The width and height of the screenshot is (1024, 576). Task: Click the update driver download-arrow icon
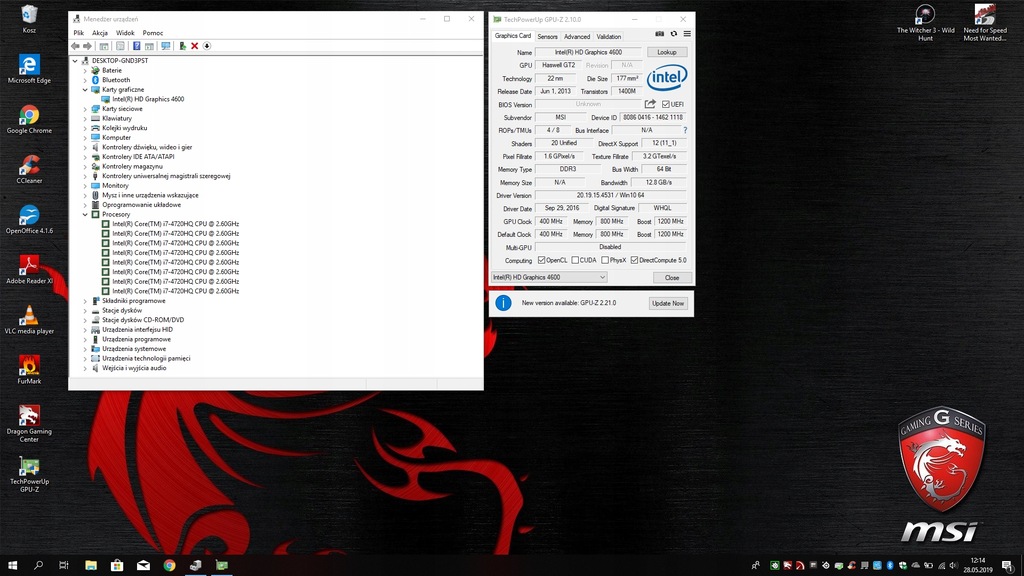pyautogui.click(x=207, y=46)
